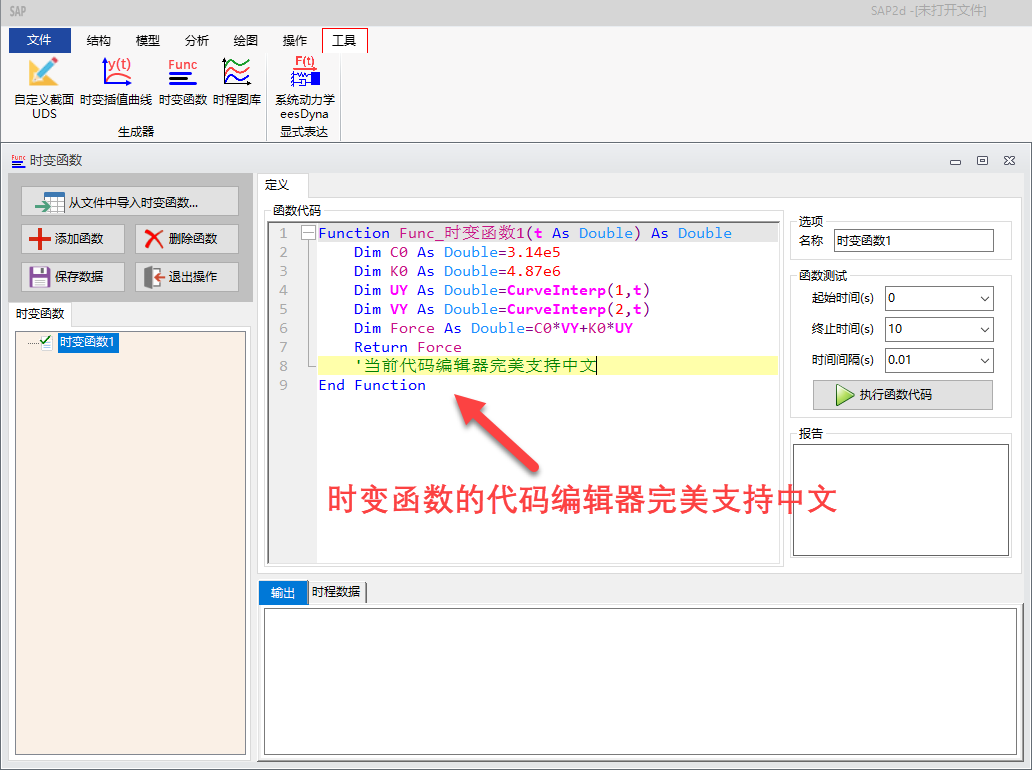
Task: Open the 自定义截面 UDS tool
Action: tap(44, 88)
